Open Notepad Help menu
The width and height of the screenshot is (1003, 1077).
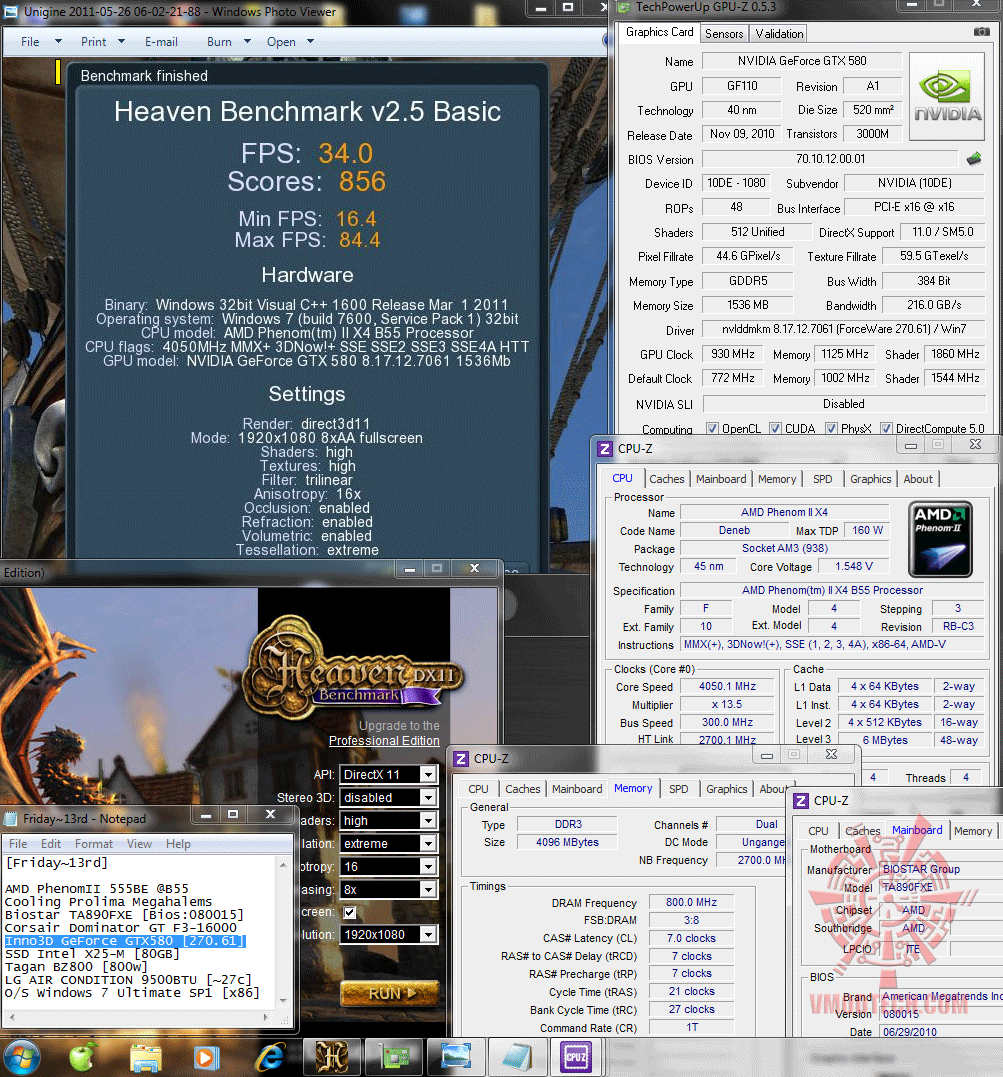[178, 843]
